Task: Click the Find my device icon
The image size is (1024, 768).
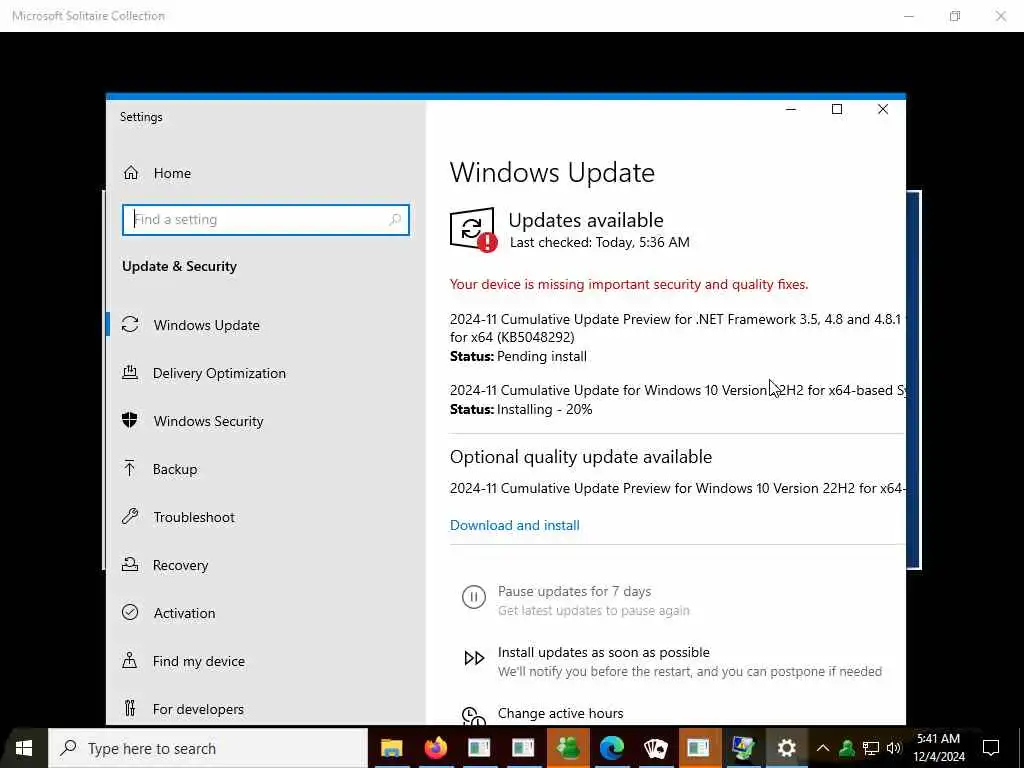Action: (130, 660)
